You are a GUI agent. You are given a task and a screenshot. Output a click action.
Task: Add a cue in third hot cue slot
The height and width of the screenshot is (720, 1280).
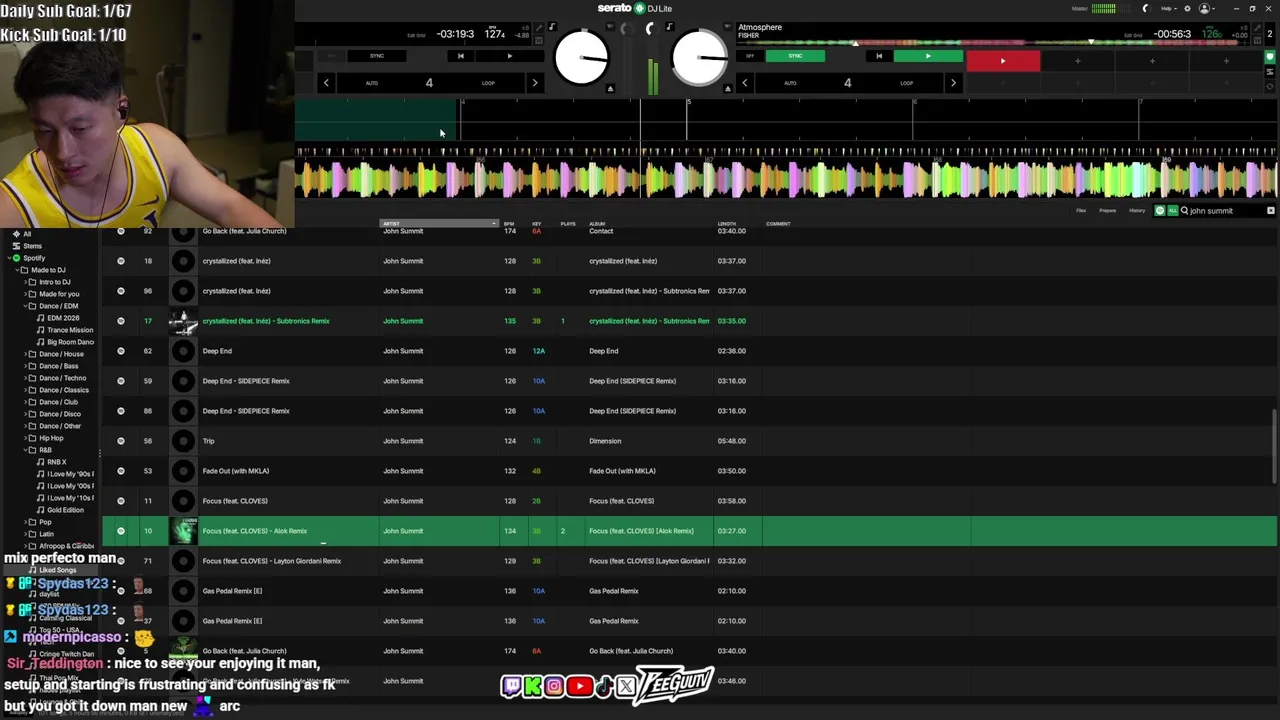[x=1152, y=61]
